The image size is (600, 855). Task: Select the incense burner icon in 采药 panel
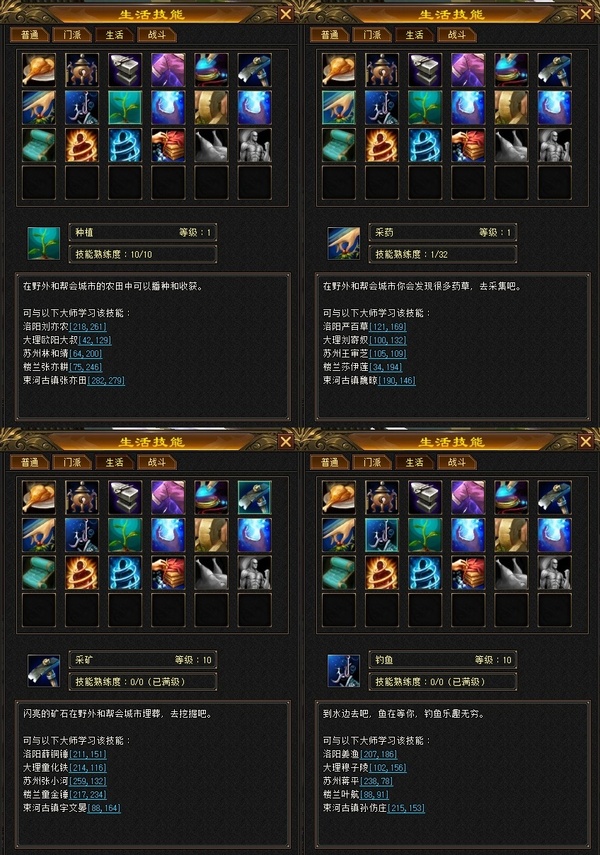382,70
